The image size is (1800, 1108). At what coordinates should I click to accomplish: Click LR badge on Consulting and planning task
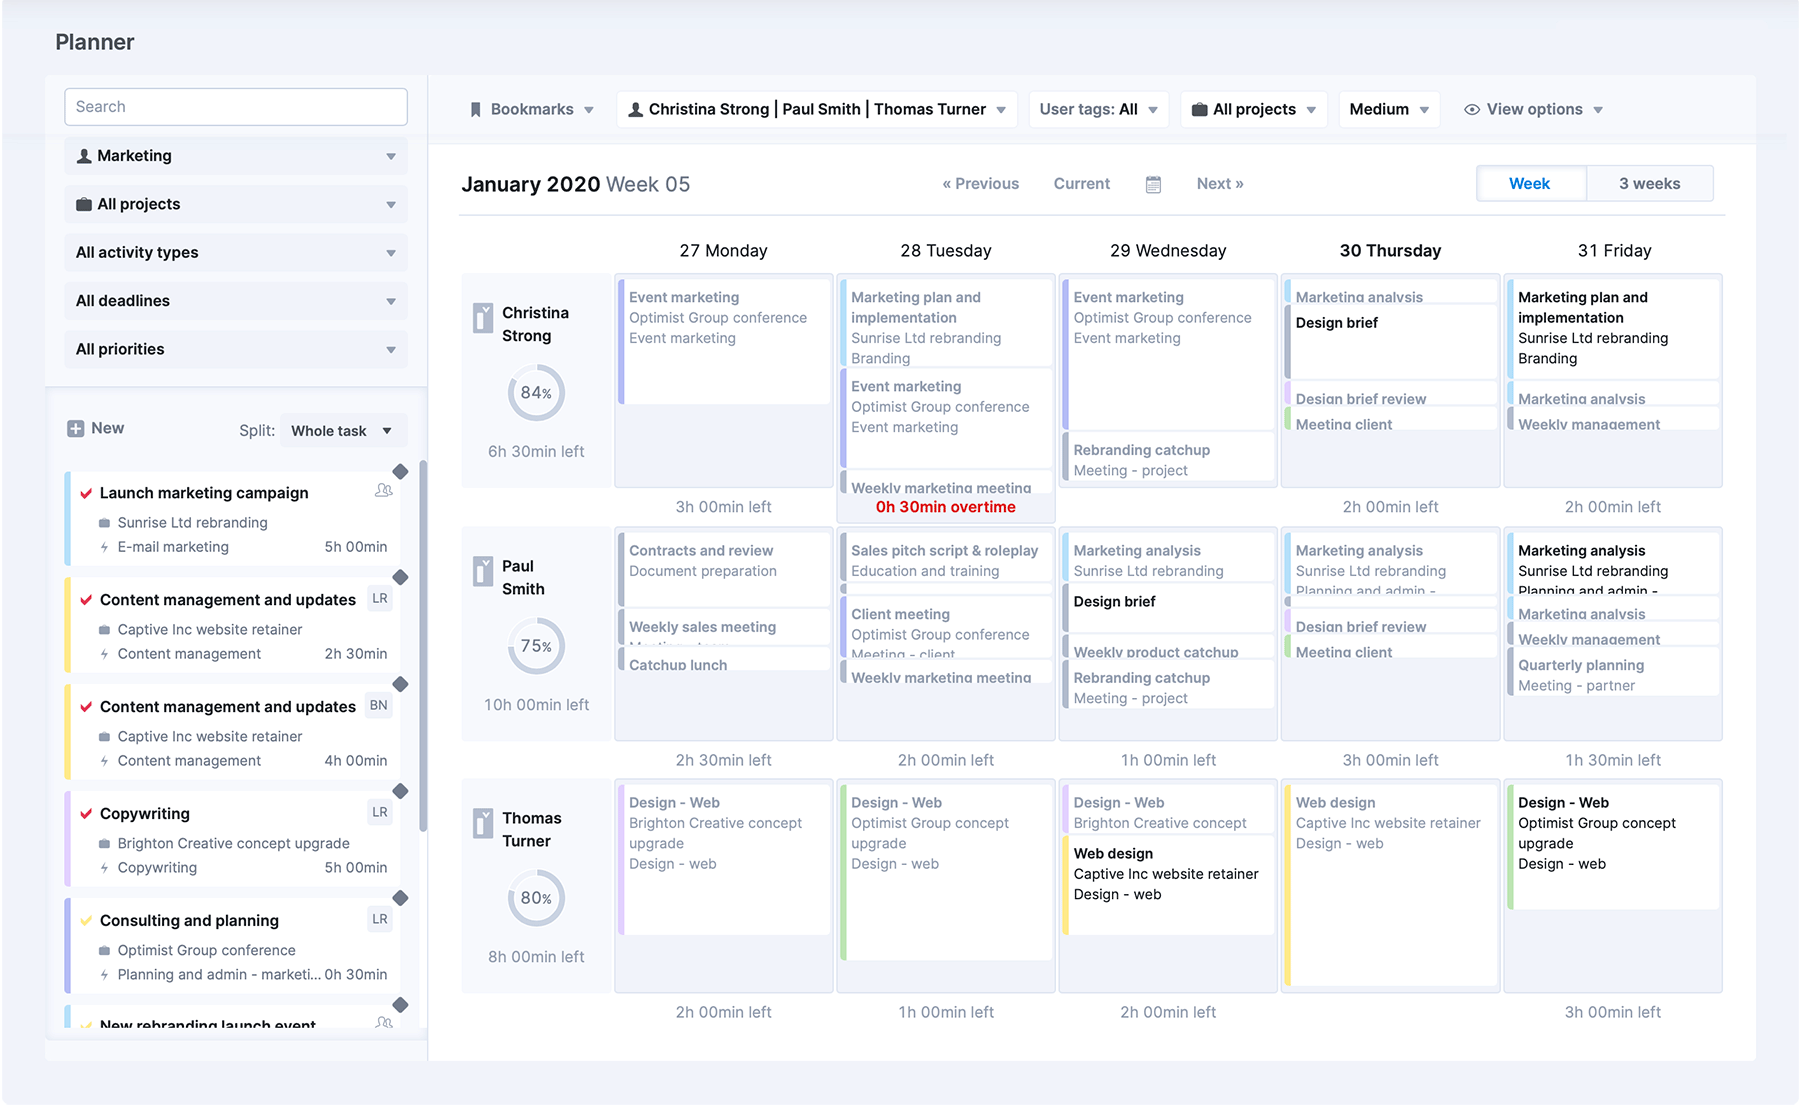(x=380, y=919)
